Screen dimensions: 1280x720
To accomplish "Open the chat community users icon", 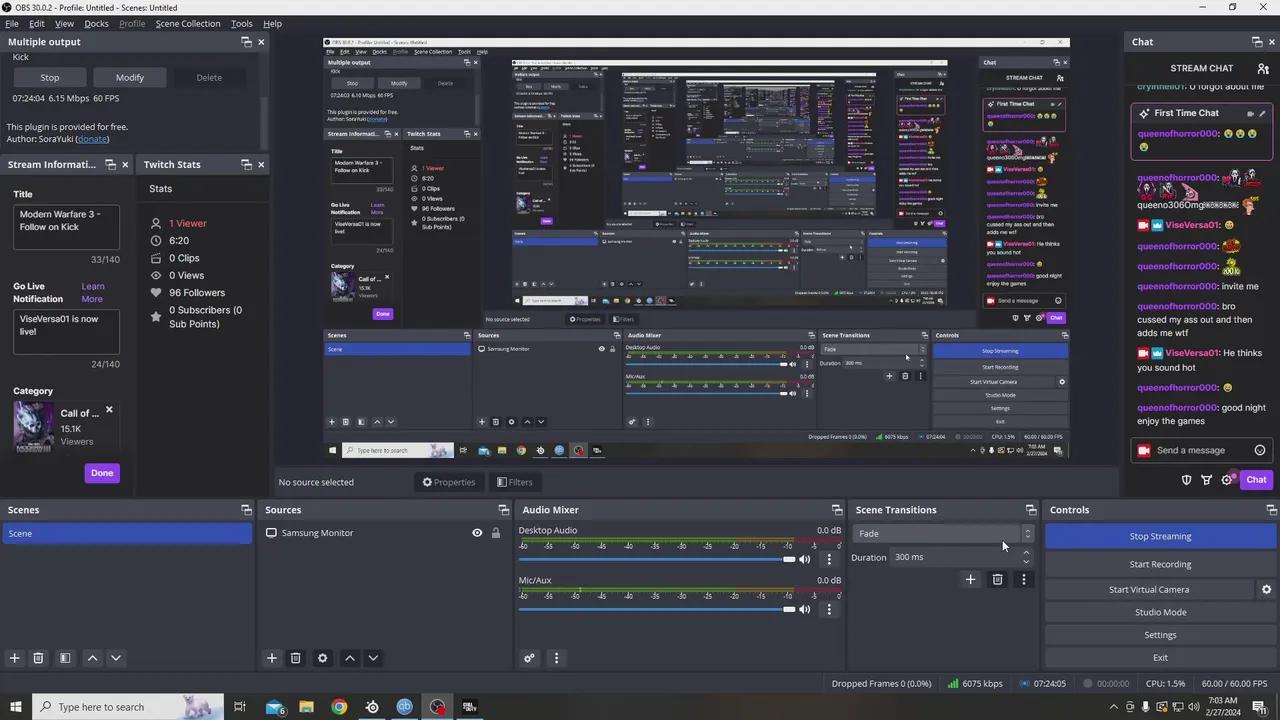I will click(x=1262, y=69).
